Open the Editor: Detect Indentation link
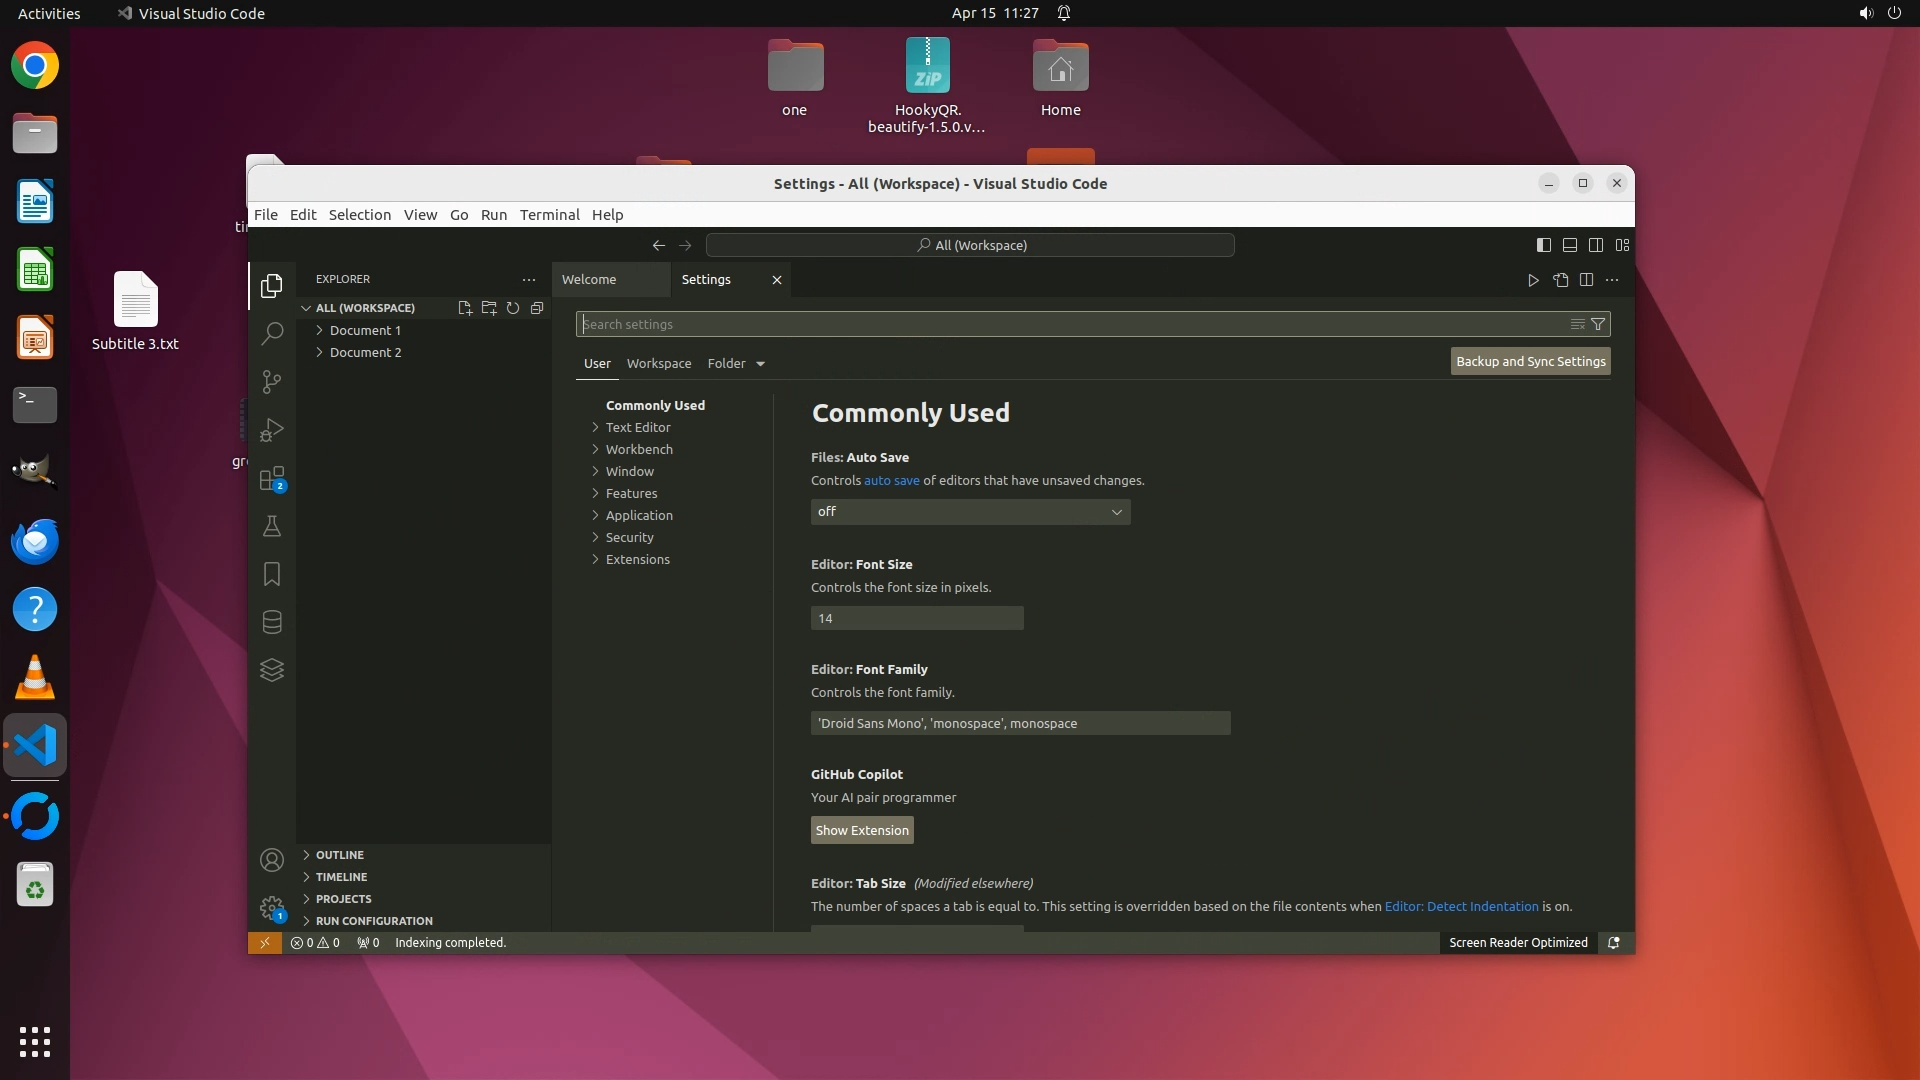 [x=1461, y=907]
